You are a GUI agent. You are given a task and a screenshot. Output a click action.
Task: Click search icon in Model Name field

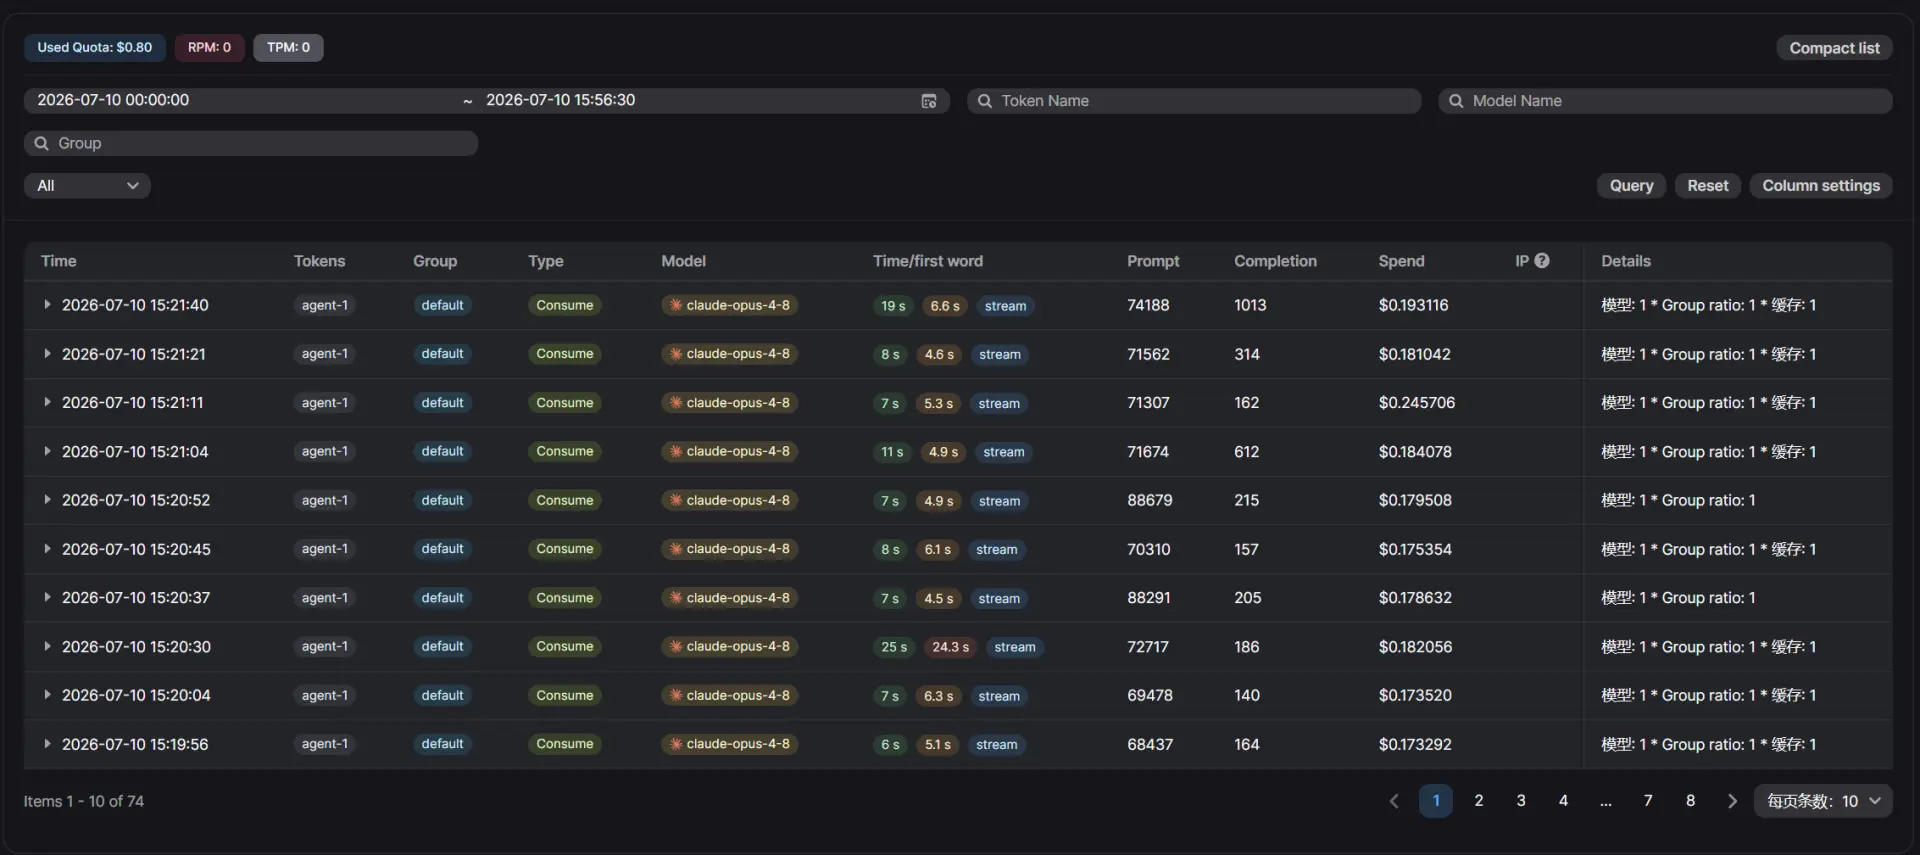(x=1456, y=101)
